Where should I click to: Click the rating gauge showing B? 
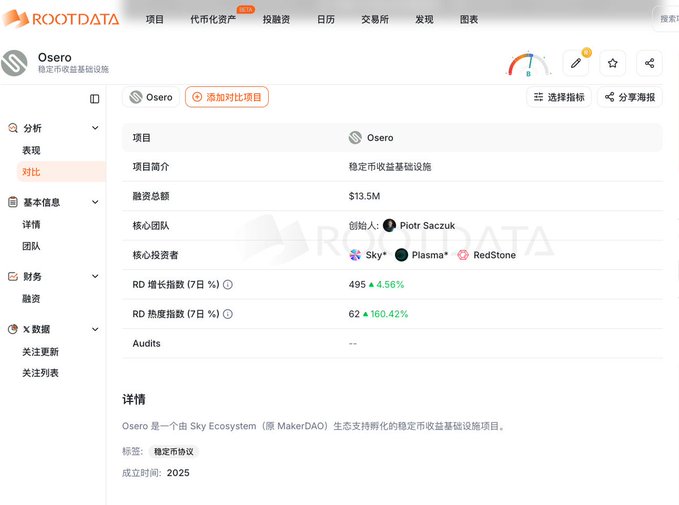pos(528,65)
